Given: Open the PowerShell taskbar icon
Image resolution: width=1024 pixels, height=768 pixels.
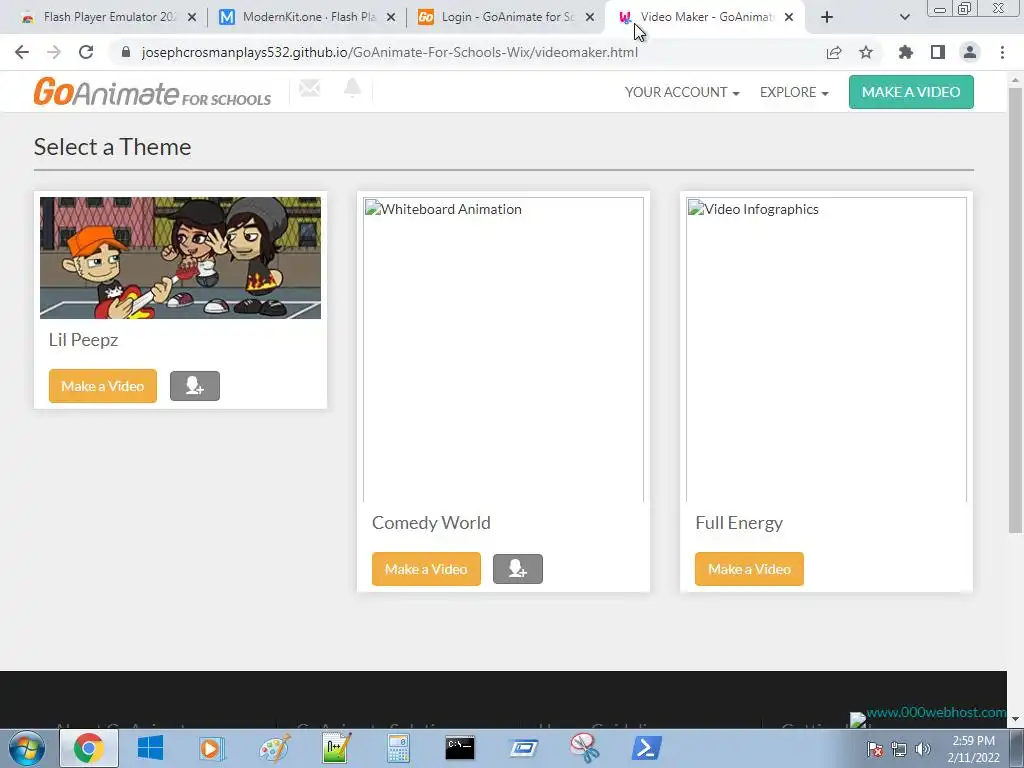Looking at the screenshot, I should (647, 748).
